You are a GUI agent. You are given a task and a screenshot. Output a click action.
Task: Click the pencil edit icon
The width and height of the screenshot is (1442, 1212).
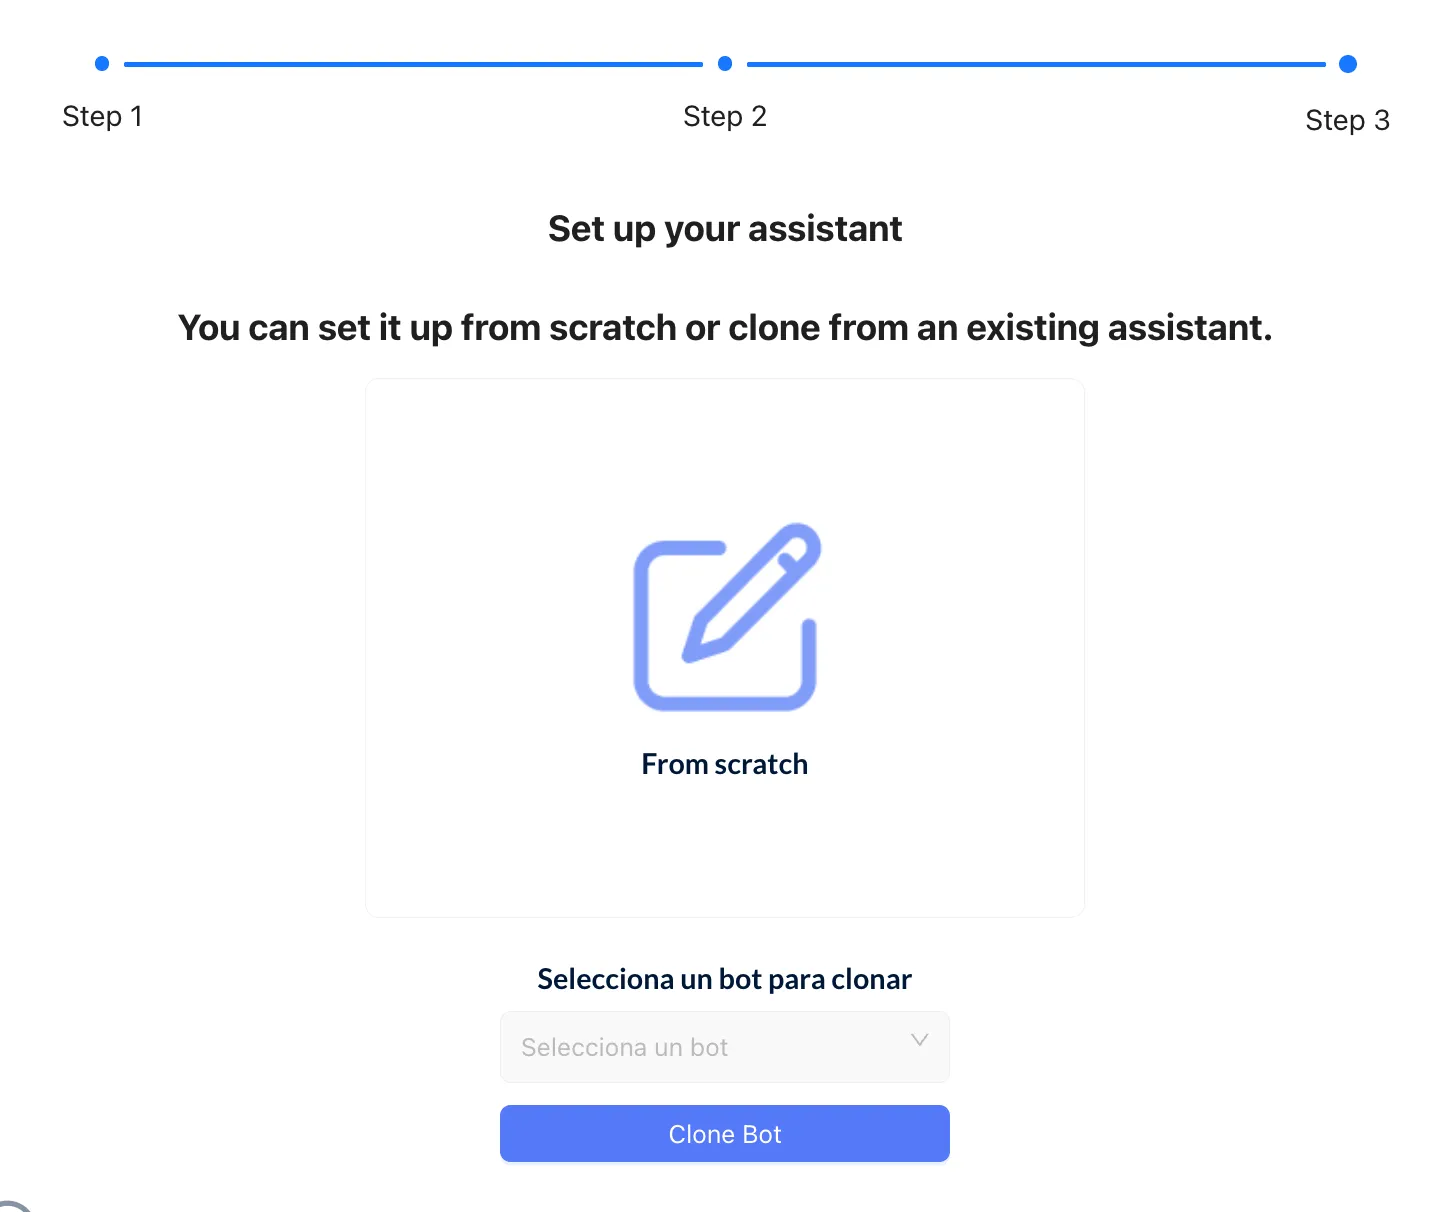[726, 617]
